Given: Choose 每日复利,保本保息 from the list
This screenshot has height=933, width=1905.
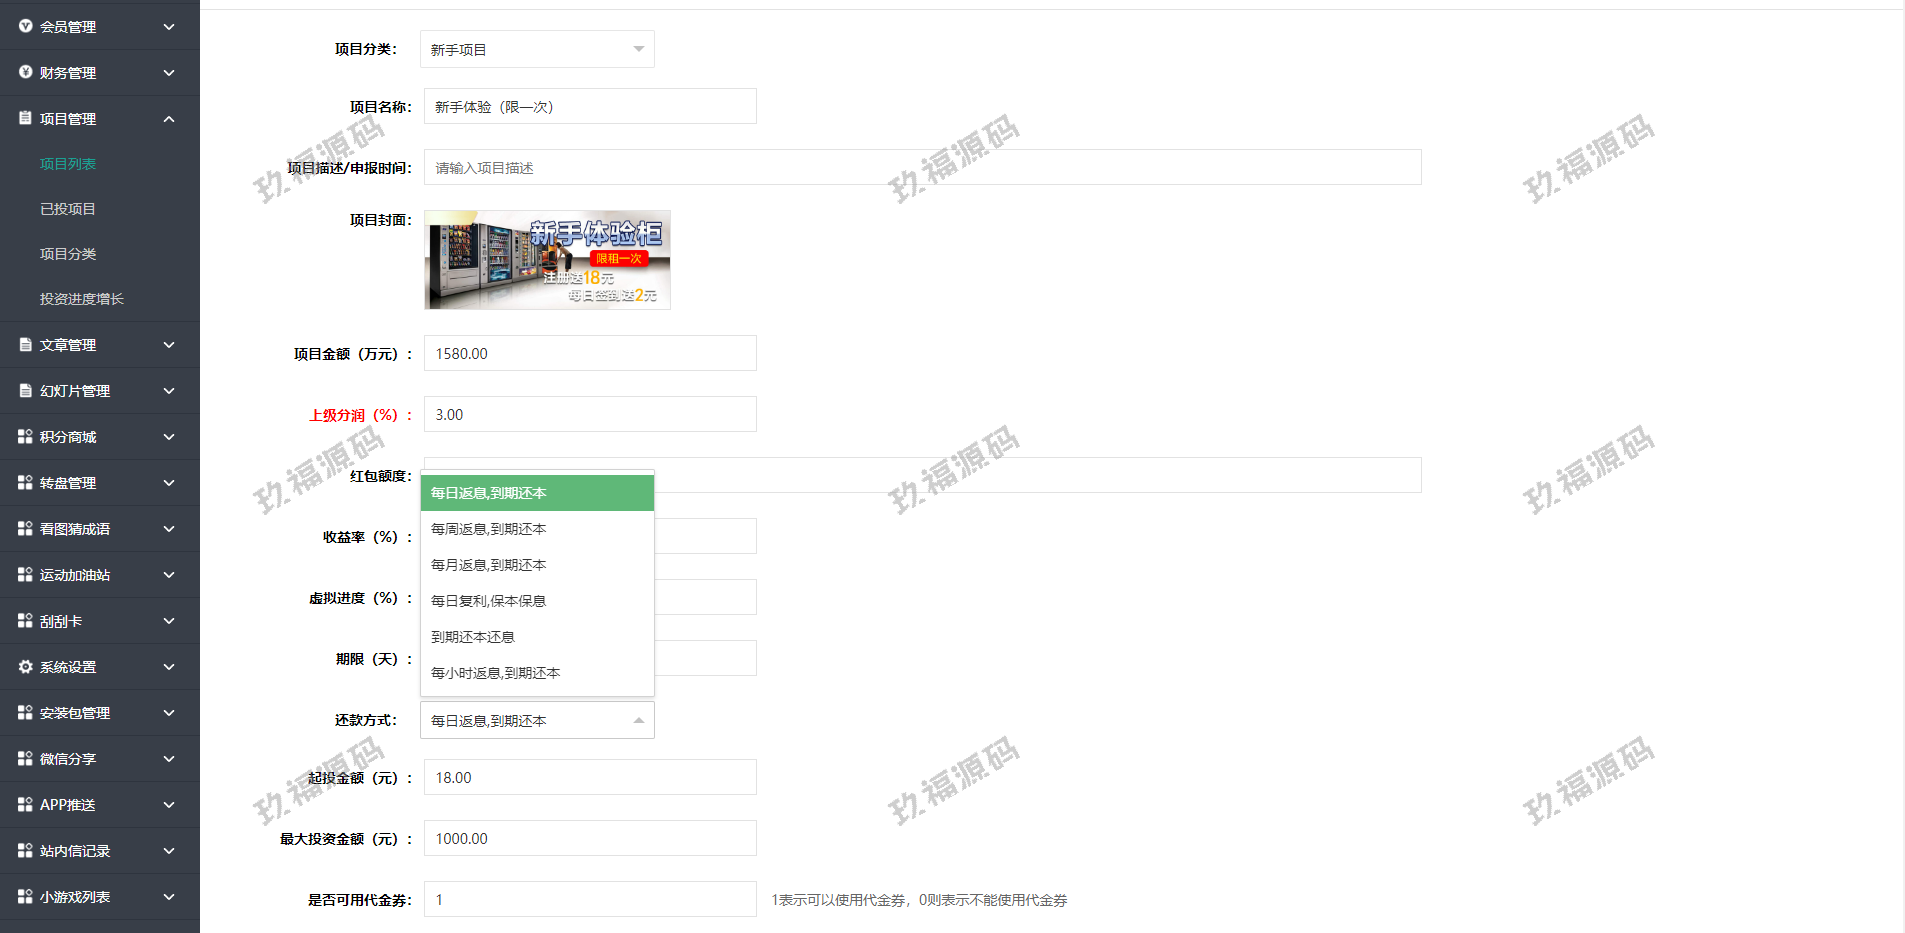Looking at the screenshot, I should [489, 601].
